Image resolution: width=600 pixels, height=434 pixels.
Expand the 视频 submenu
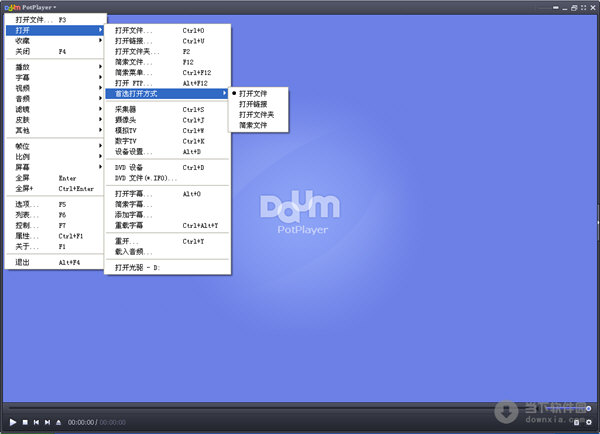pyautogui.click(x=55, y=88)
